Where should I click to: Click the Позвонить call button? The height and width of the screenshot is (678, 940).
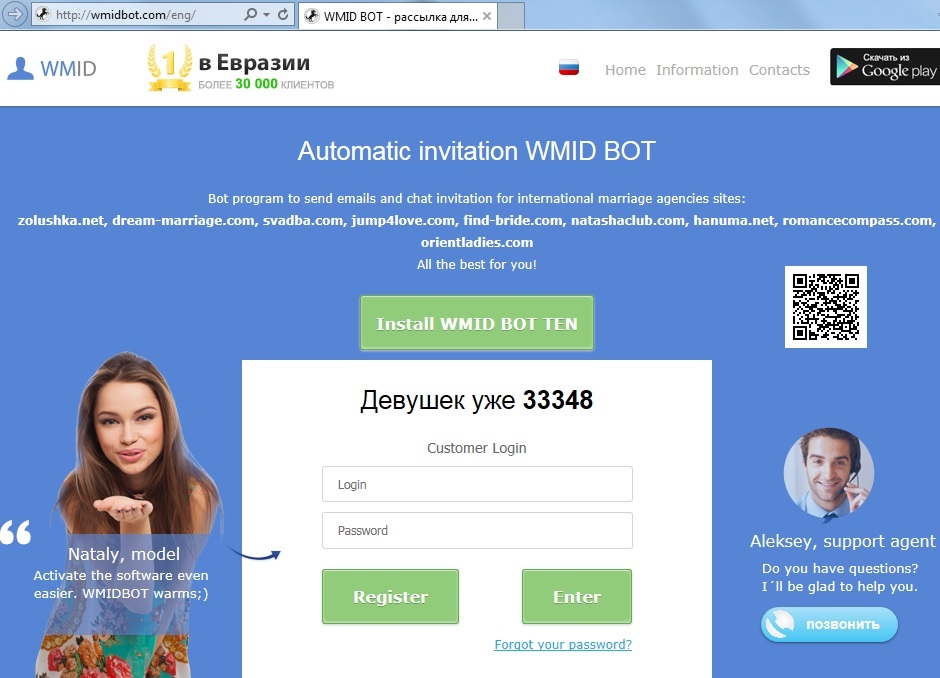(x=829, y=625)
